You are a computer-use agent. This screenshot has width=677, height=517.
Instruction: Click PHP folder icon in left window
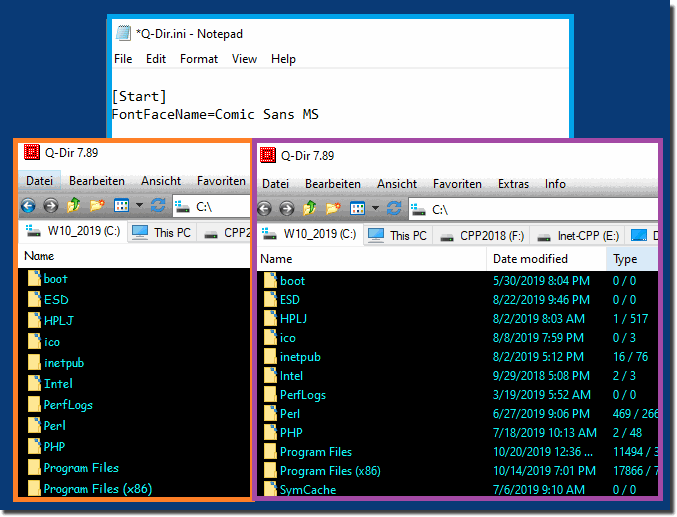[34, 446]
